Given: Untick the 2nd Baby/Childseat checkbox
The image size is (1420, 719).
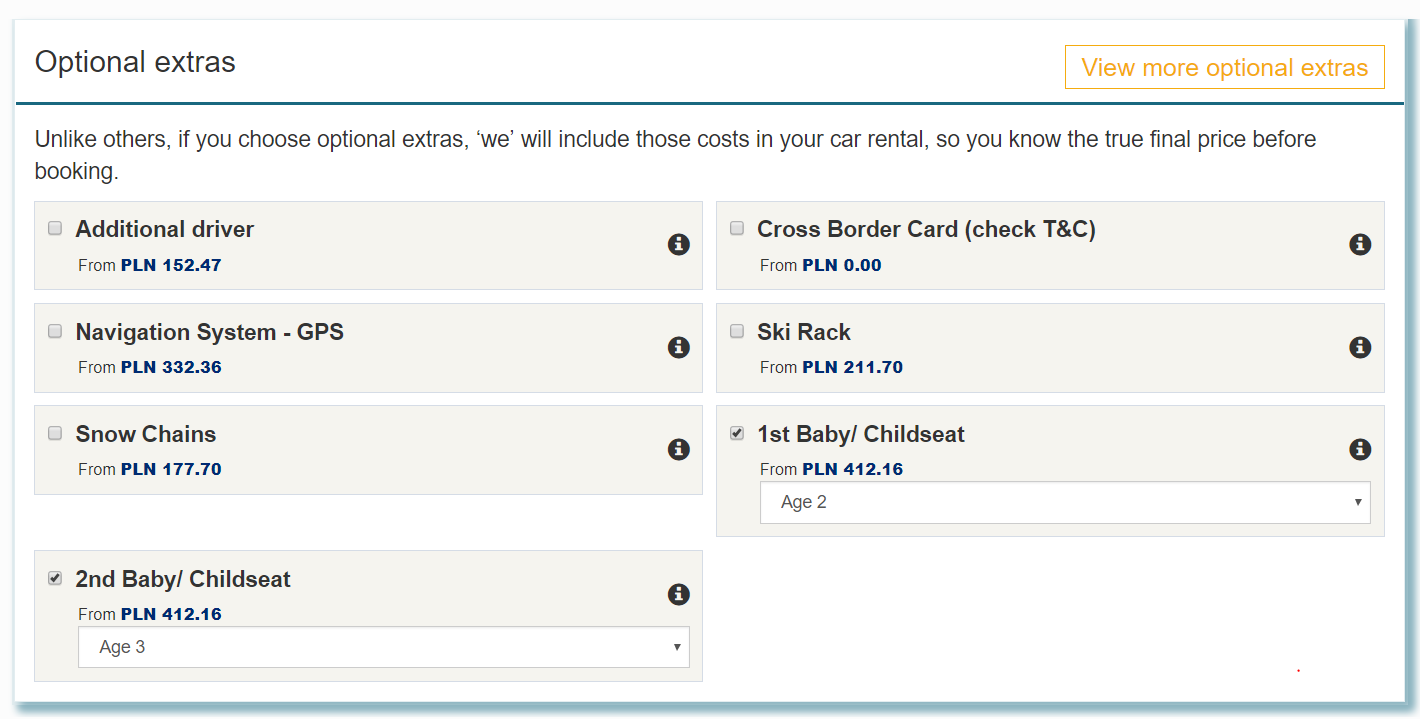Looking at the screenshot, I should pos(55,578).
